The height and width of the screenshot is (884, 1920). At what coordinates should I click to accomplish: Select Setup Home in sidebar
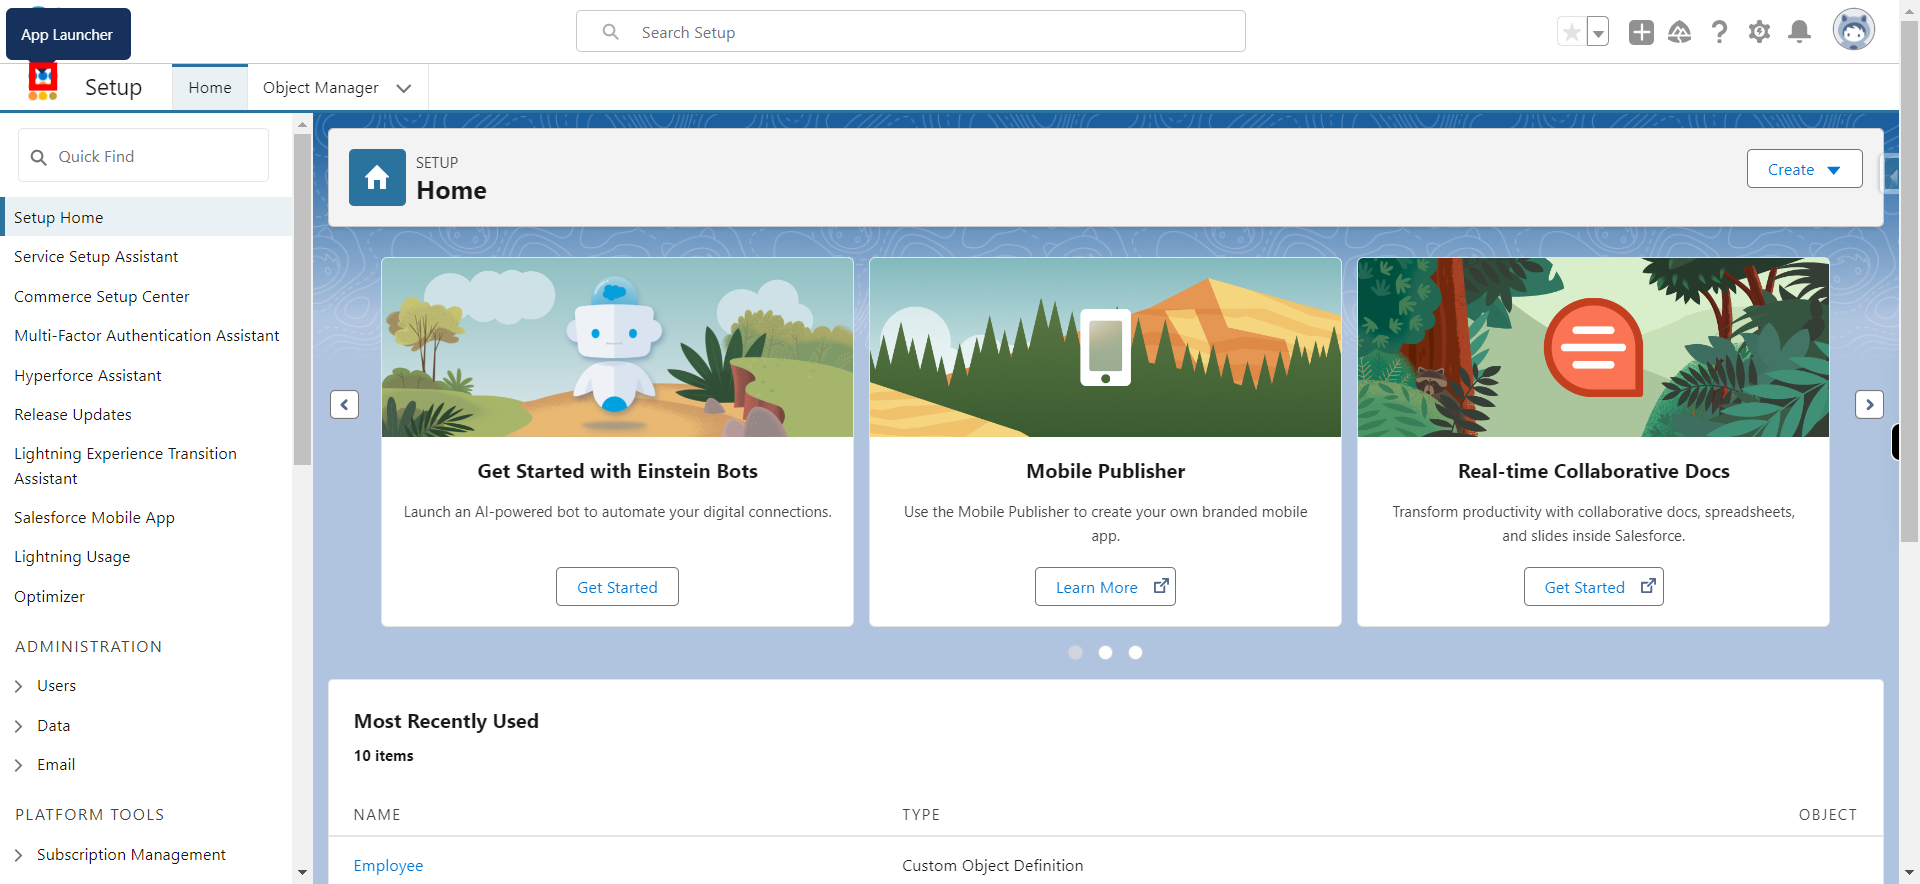click(148, 217)
